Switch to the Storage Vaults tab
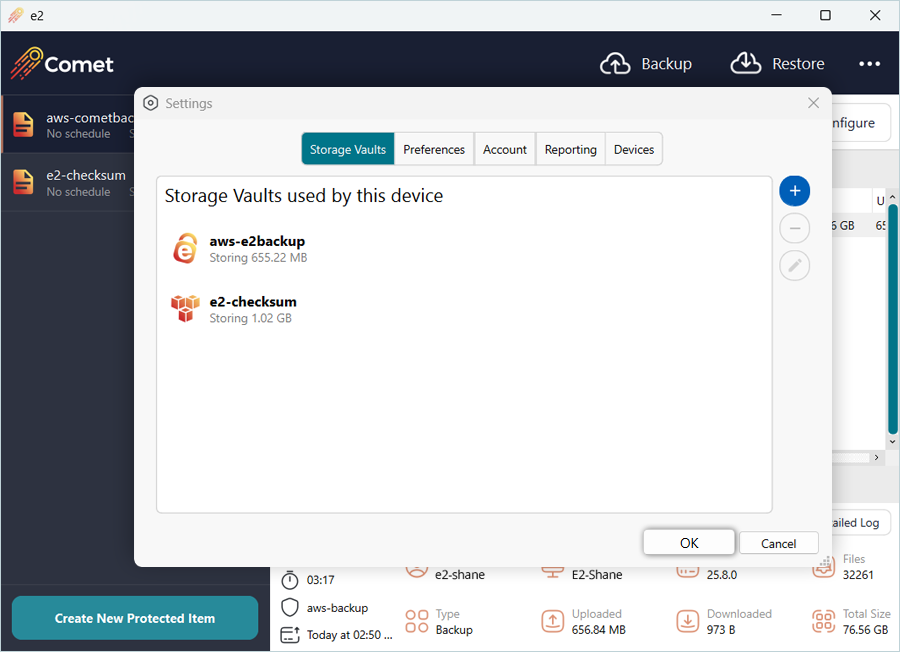The image size is (900, 652). (348, 149)
